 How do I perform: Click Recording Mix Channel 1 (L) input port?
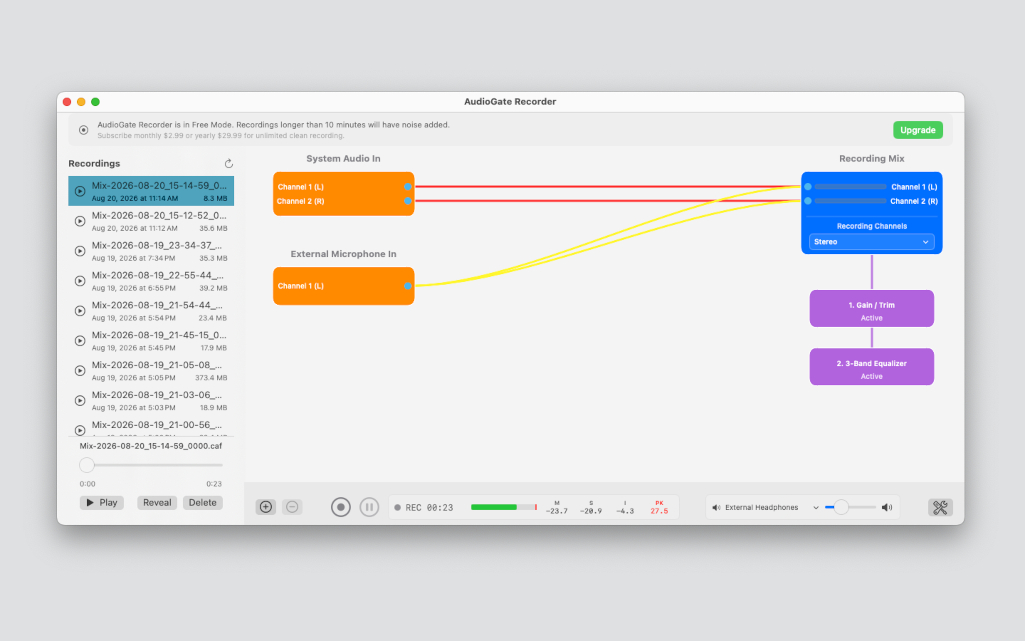[x=808, y=187]
